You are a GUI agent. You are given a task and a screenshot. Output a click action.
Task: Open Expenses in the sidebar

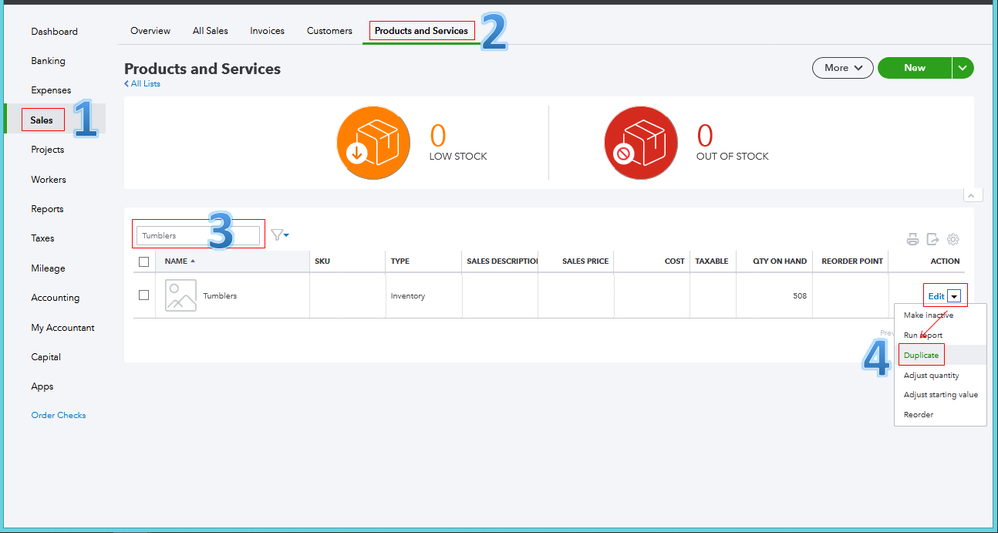51,90
